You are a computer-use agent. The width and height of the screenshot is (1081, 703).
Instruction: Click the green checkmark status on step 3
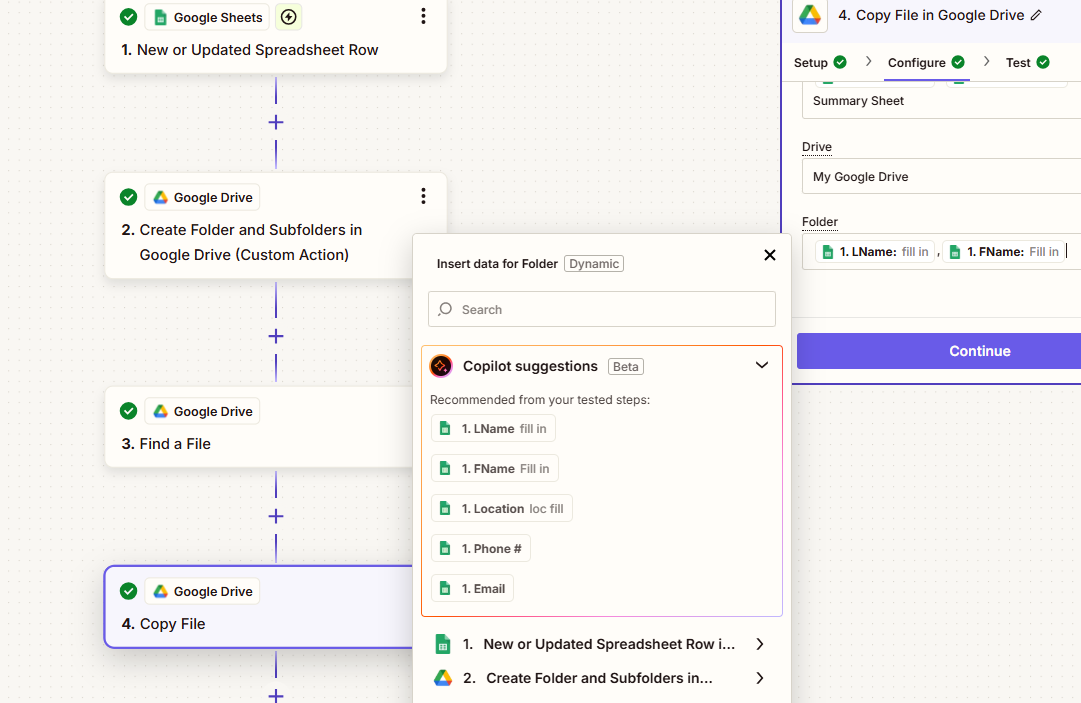128,411
